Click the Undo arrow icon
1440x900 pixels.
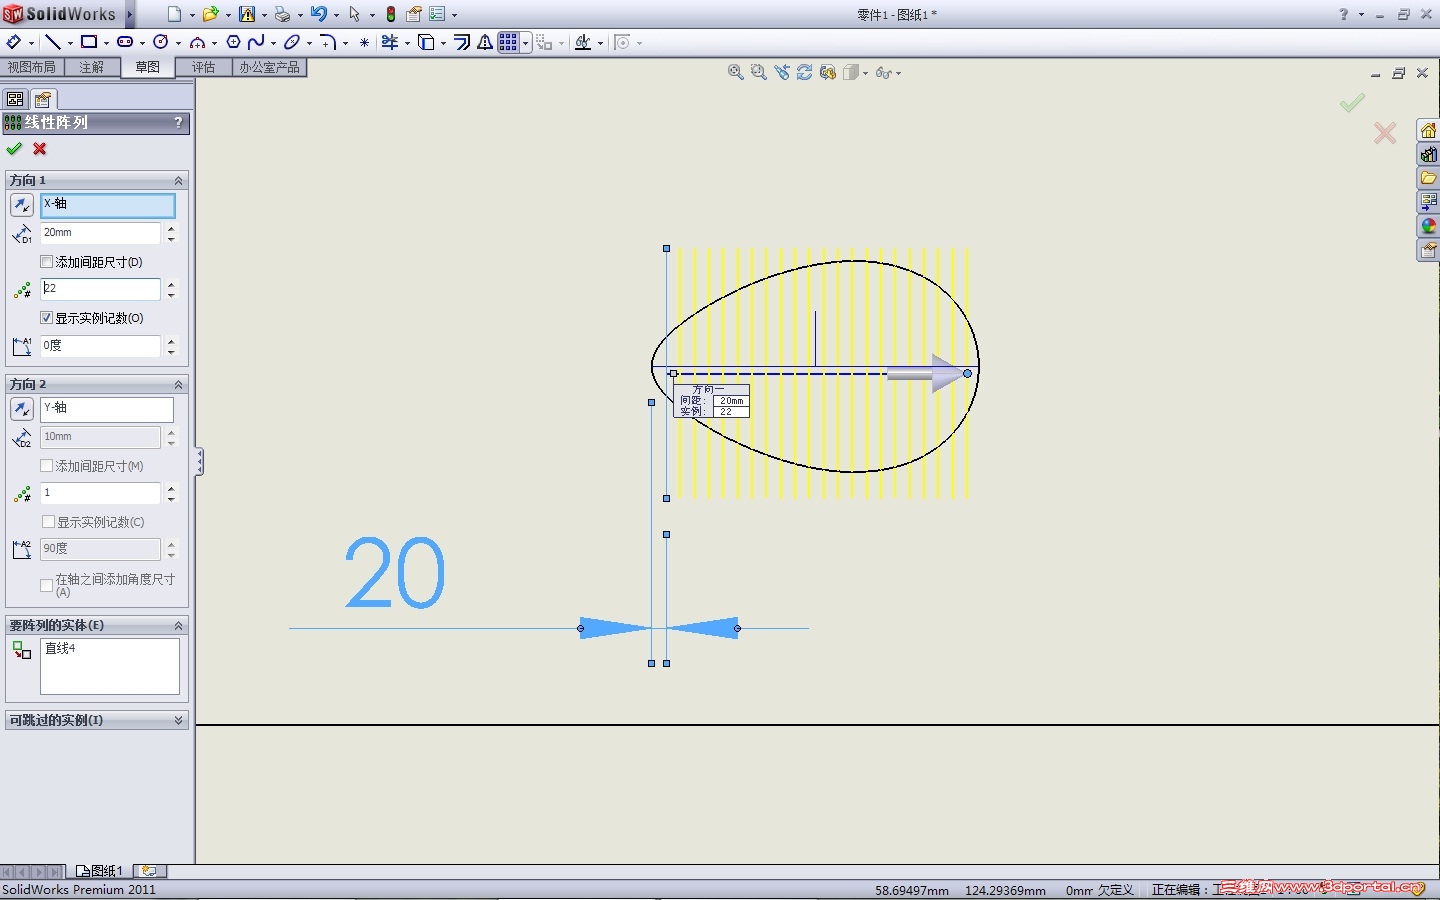point(318,14)
